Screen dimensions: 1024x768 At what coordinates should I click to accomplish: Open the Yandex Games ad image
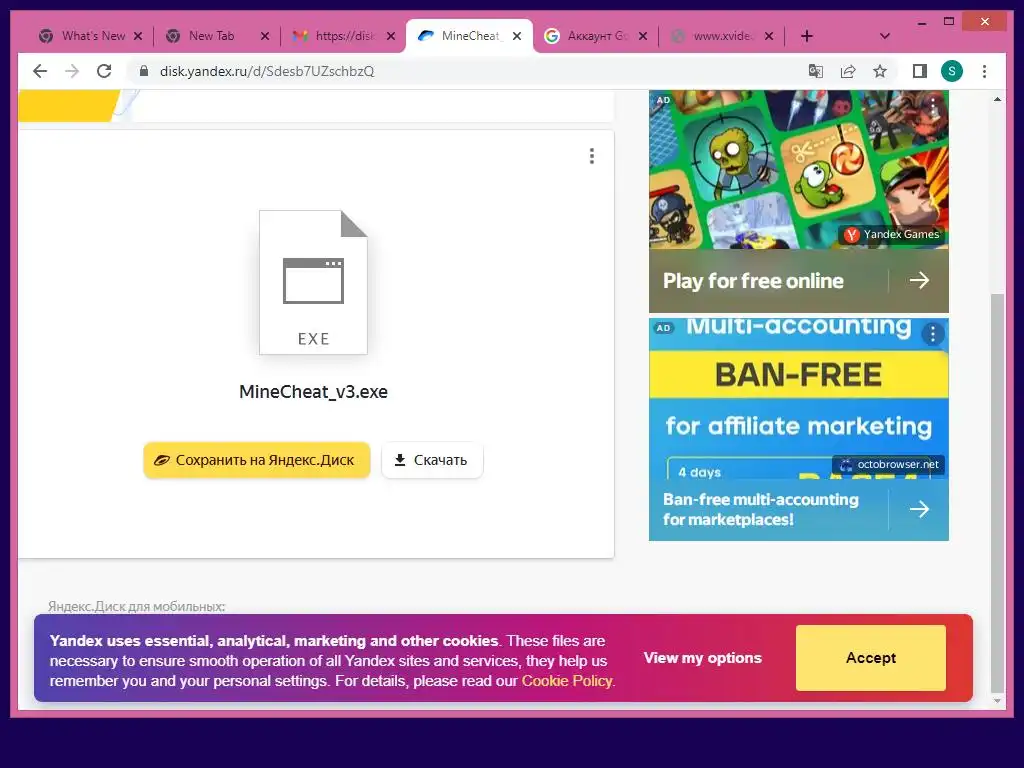pos(799,170)
